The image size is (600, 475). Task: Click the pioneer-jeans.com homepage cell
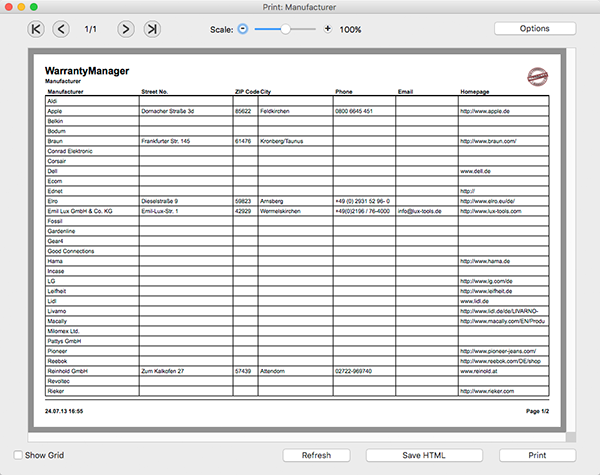click(x=504, y=351)
